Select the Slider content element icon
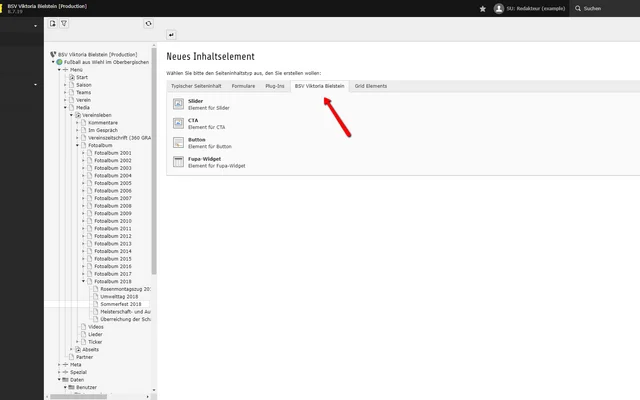This screenshot has height=400, width=640. click(178, 103)
